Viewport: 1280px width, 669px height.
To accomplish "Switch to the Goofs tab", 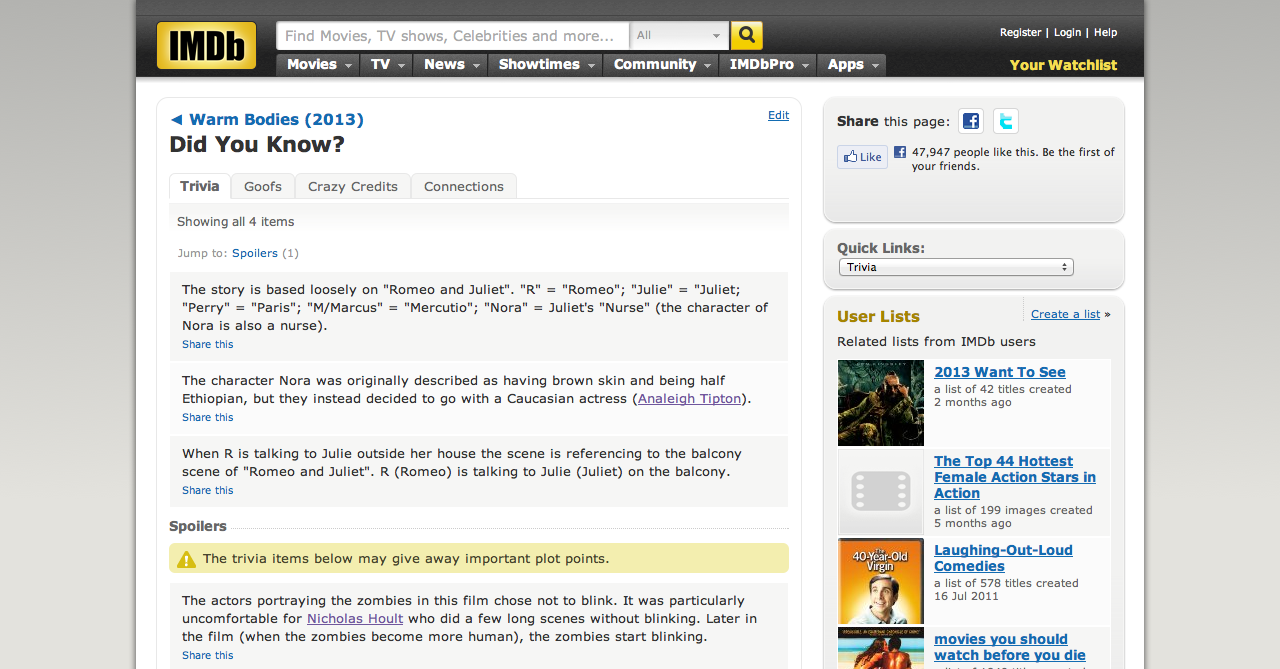I will pos(263,186).
